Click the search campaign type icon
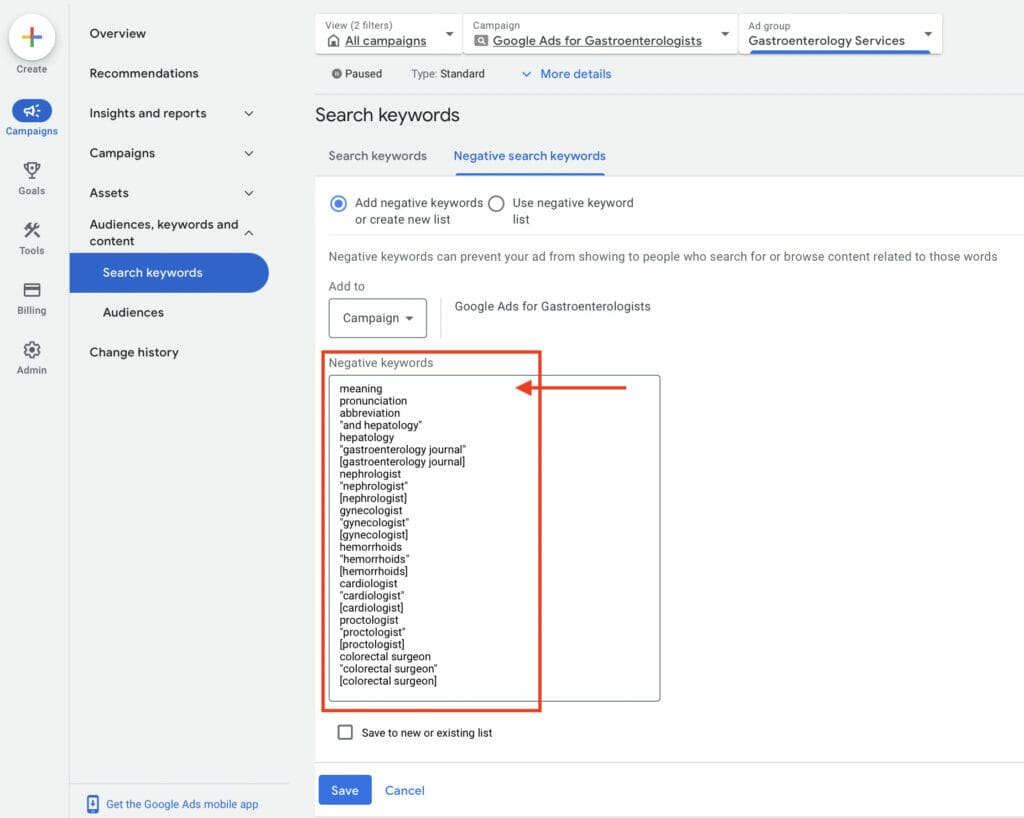The height and width of the screenshot is (818, 1024). (481, 41)
